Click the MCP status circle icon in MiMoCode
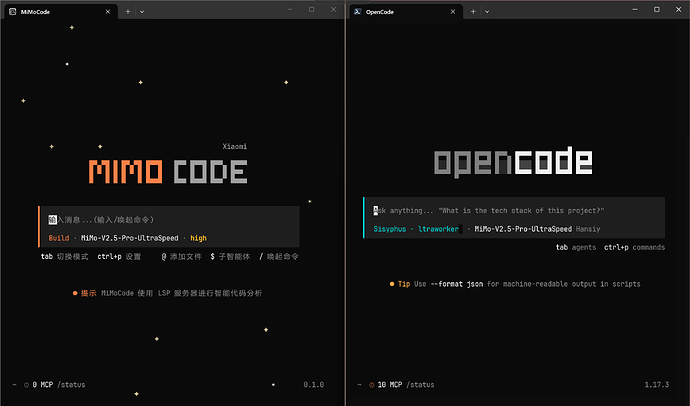 26,385
